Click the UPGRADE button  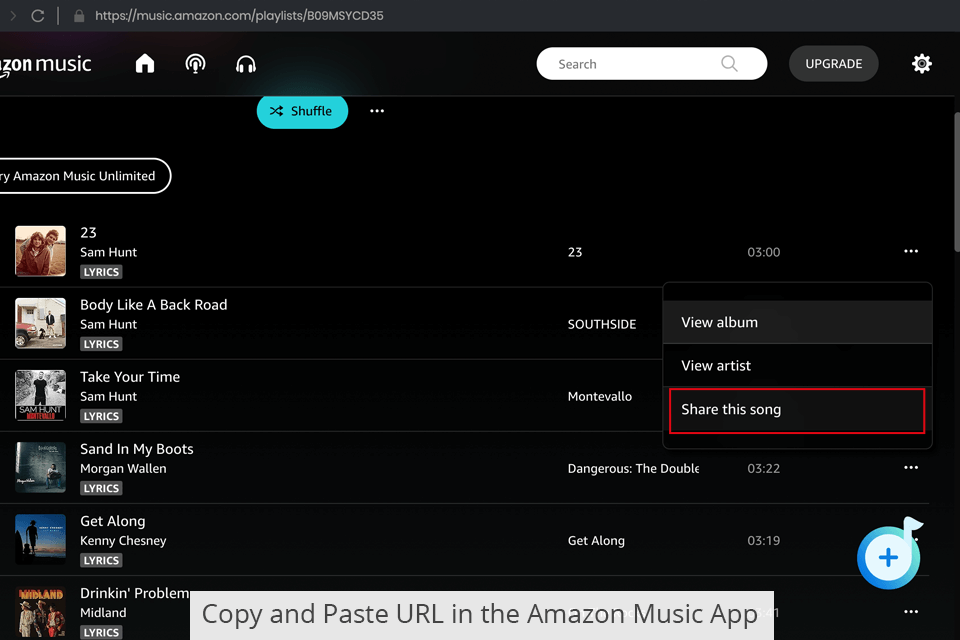tap(833, 64)
